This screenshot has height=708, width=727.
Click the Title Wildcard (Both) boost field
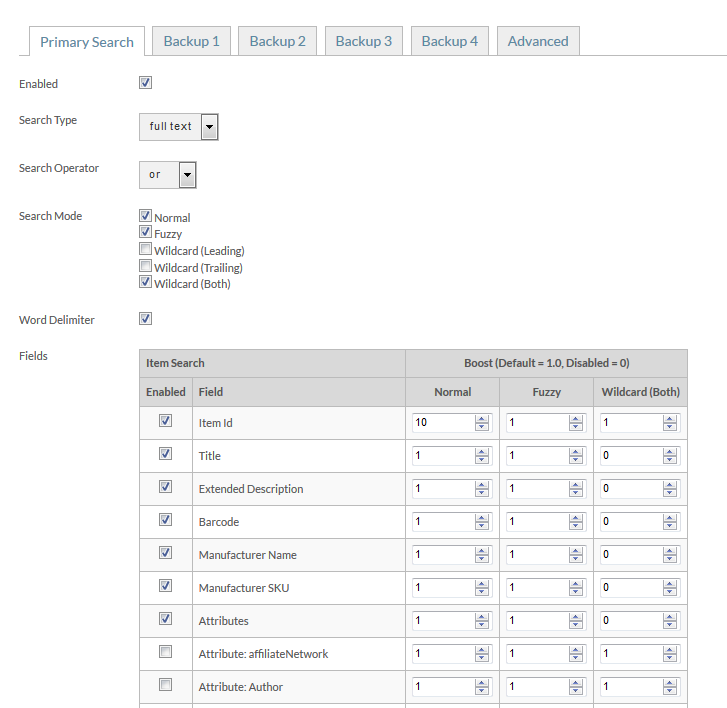pos(631,456)
